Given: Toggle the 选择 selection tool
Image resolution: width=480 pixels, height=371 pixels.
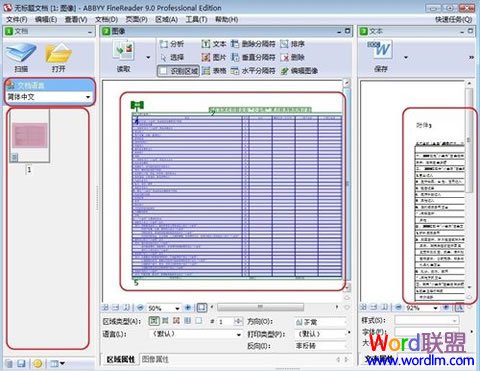Looking at the screenshot, I should 172,57.
